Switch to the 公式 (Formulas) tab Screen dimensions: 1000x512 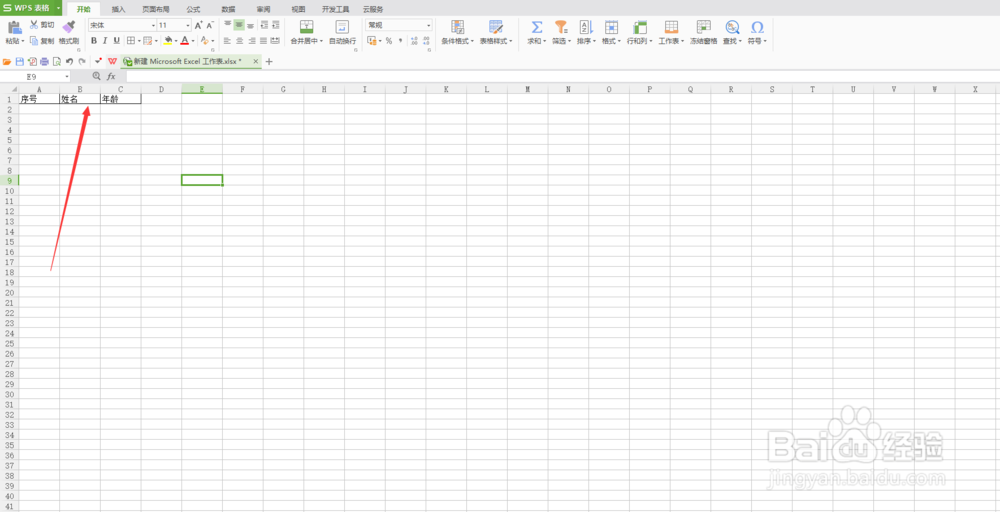[x=193, y=10]
